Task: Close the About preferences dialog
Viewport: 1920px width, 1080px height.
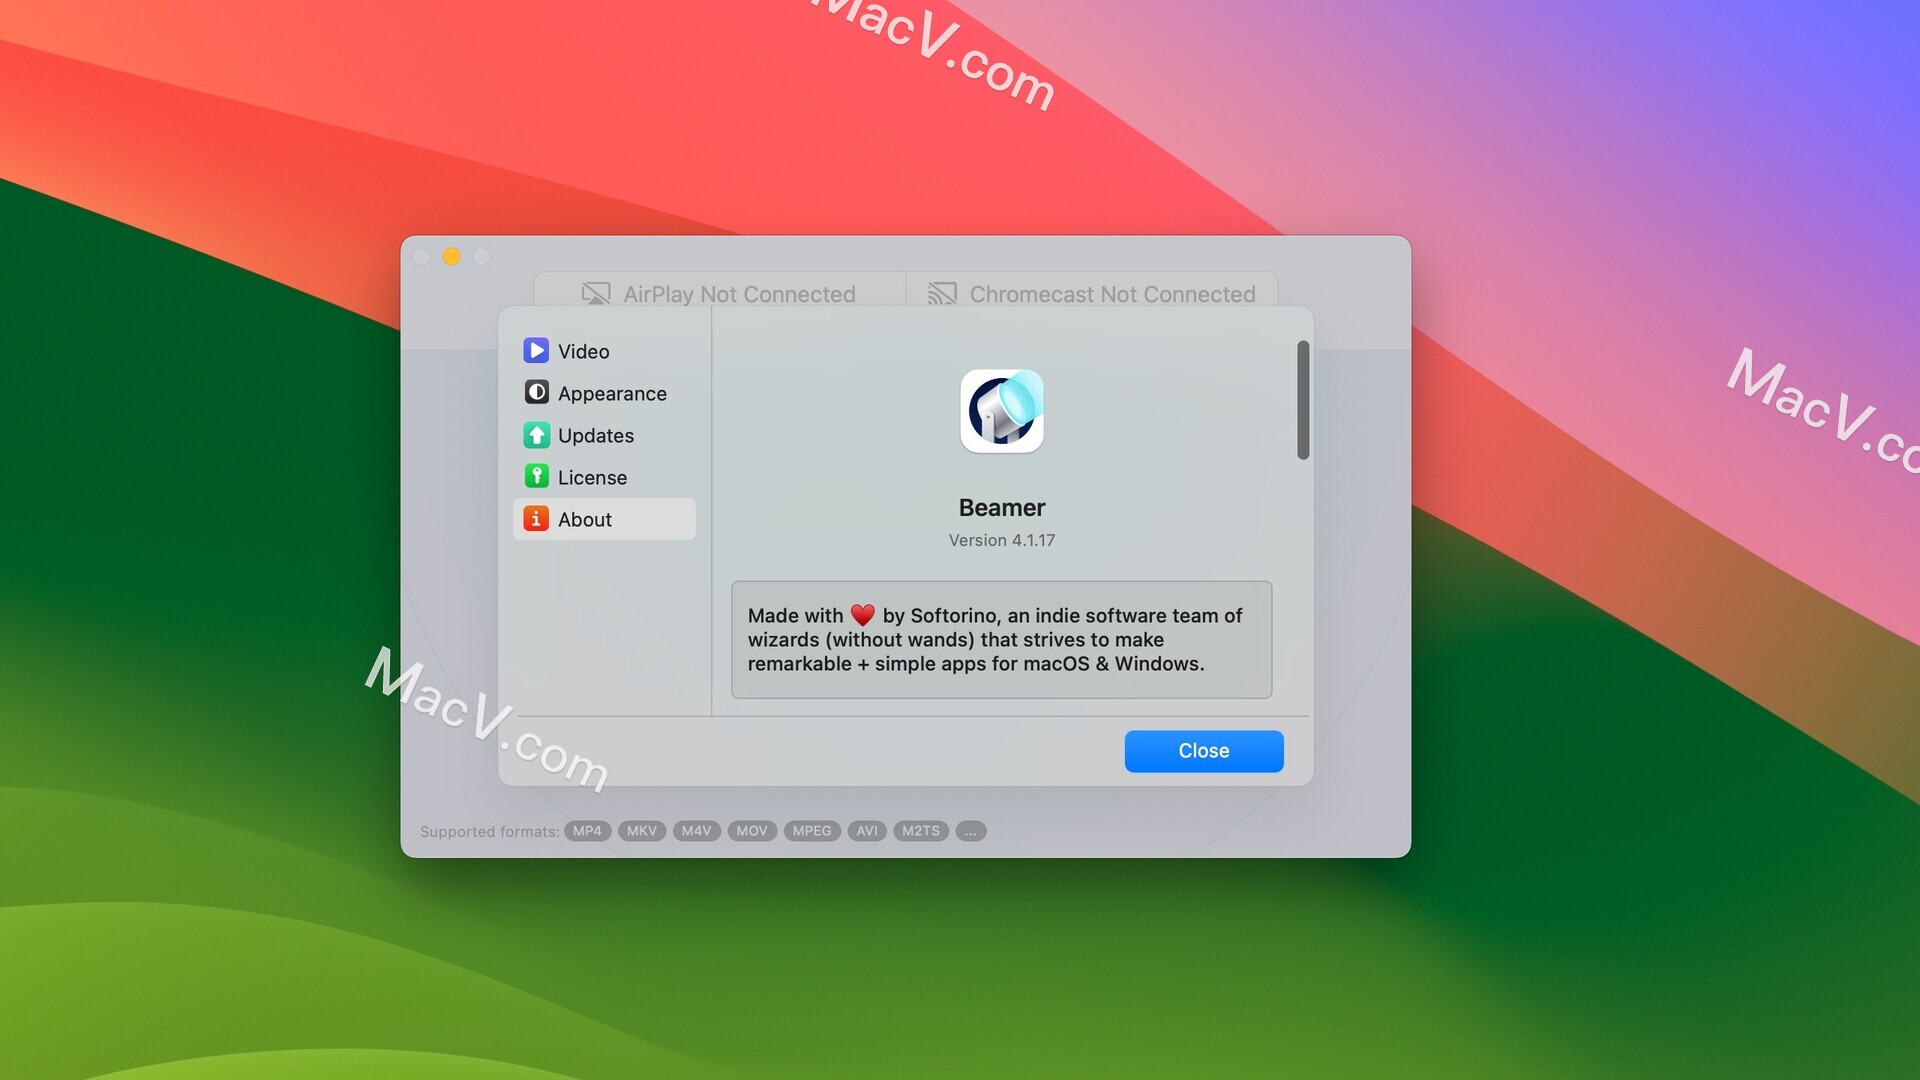Action: pyautogui.click(x=1203, y=750)
